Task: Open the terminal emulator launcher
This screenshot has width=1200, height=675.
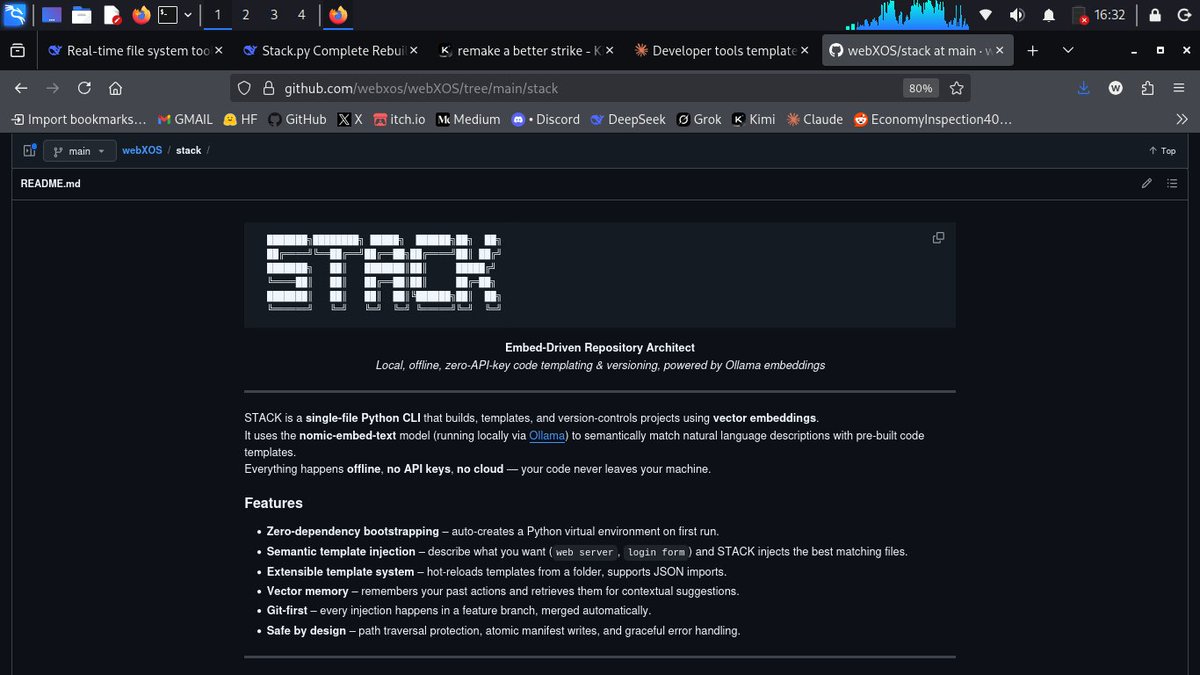Action: pyautogui.click(x=169, y=15)
